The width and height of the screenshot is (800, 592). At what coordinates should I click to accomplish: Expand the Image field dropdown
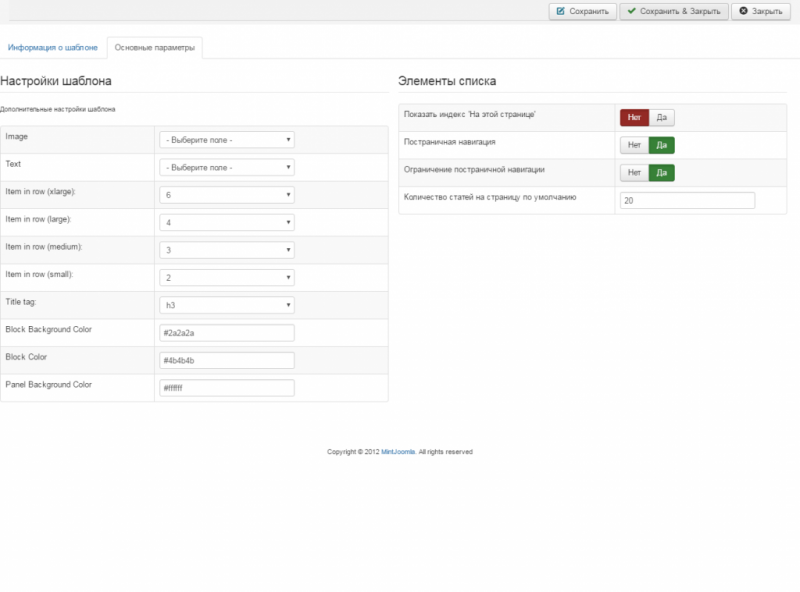coord(226,140)
